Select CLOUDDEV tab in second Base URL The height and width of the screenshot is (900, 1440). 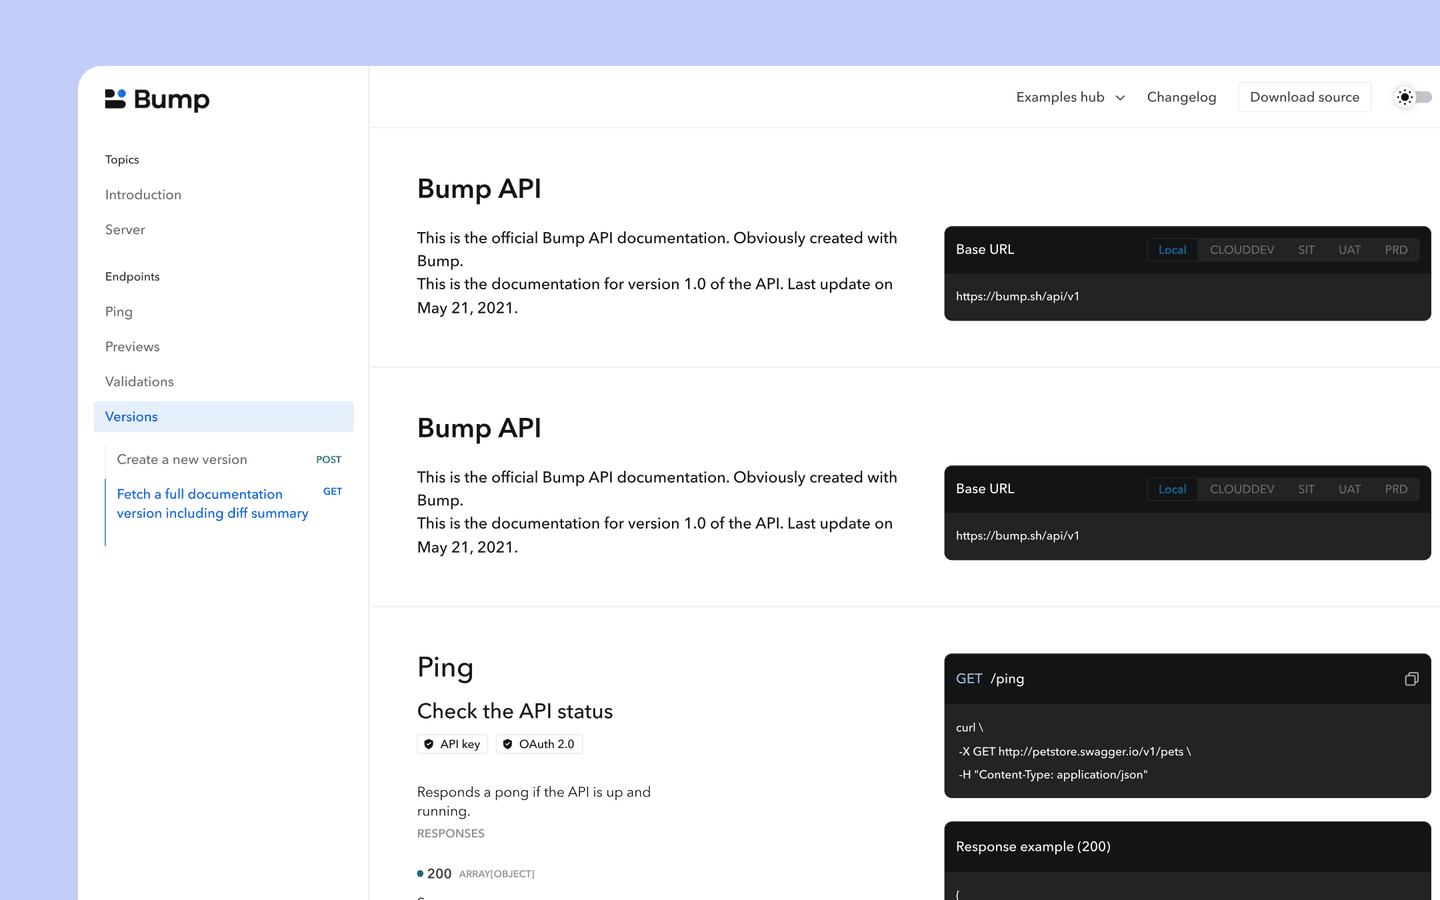pyautogui.click(x=1242, y=489)
